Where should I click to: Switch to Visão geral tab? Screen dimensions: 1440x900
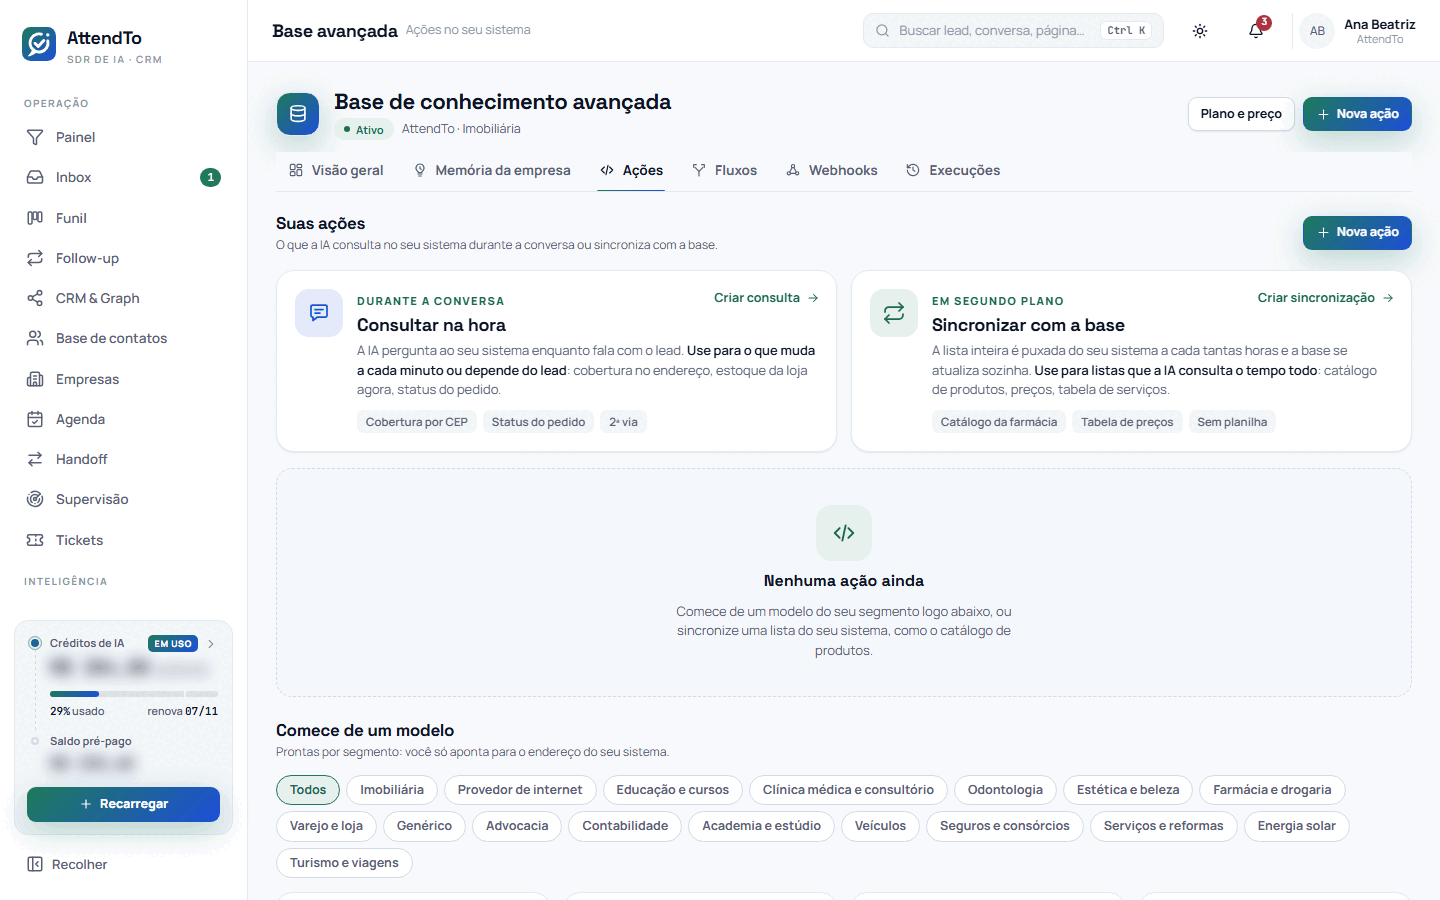coord(336,170)
